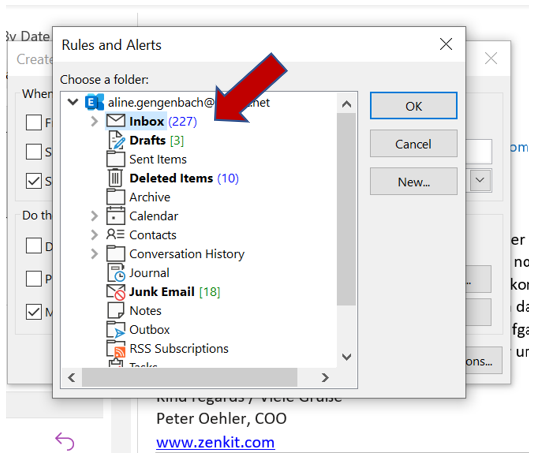Click the Contacts person icon
Image resolution: width=548 pixels, height=460 pixels.
click(x=115, y=234)
